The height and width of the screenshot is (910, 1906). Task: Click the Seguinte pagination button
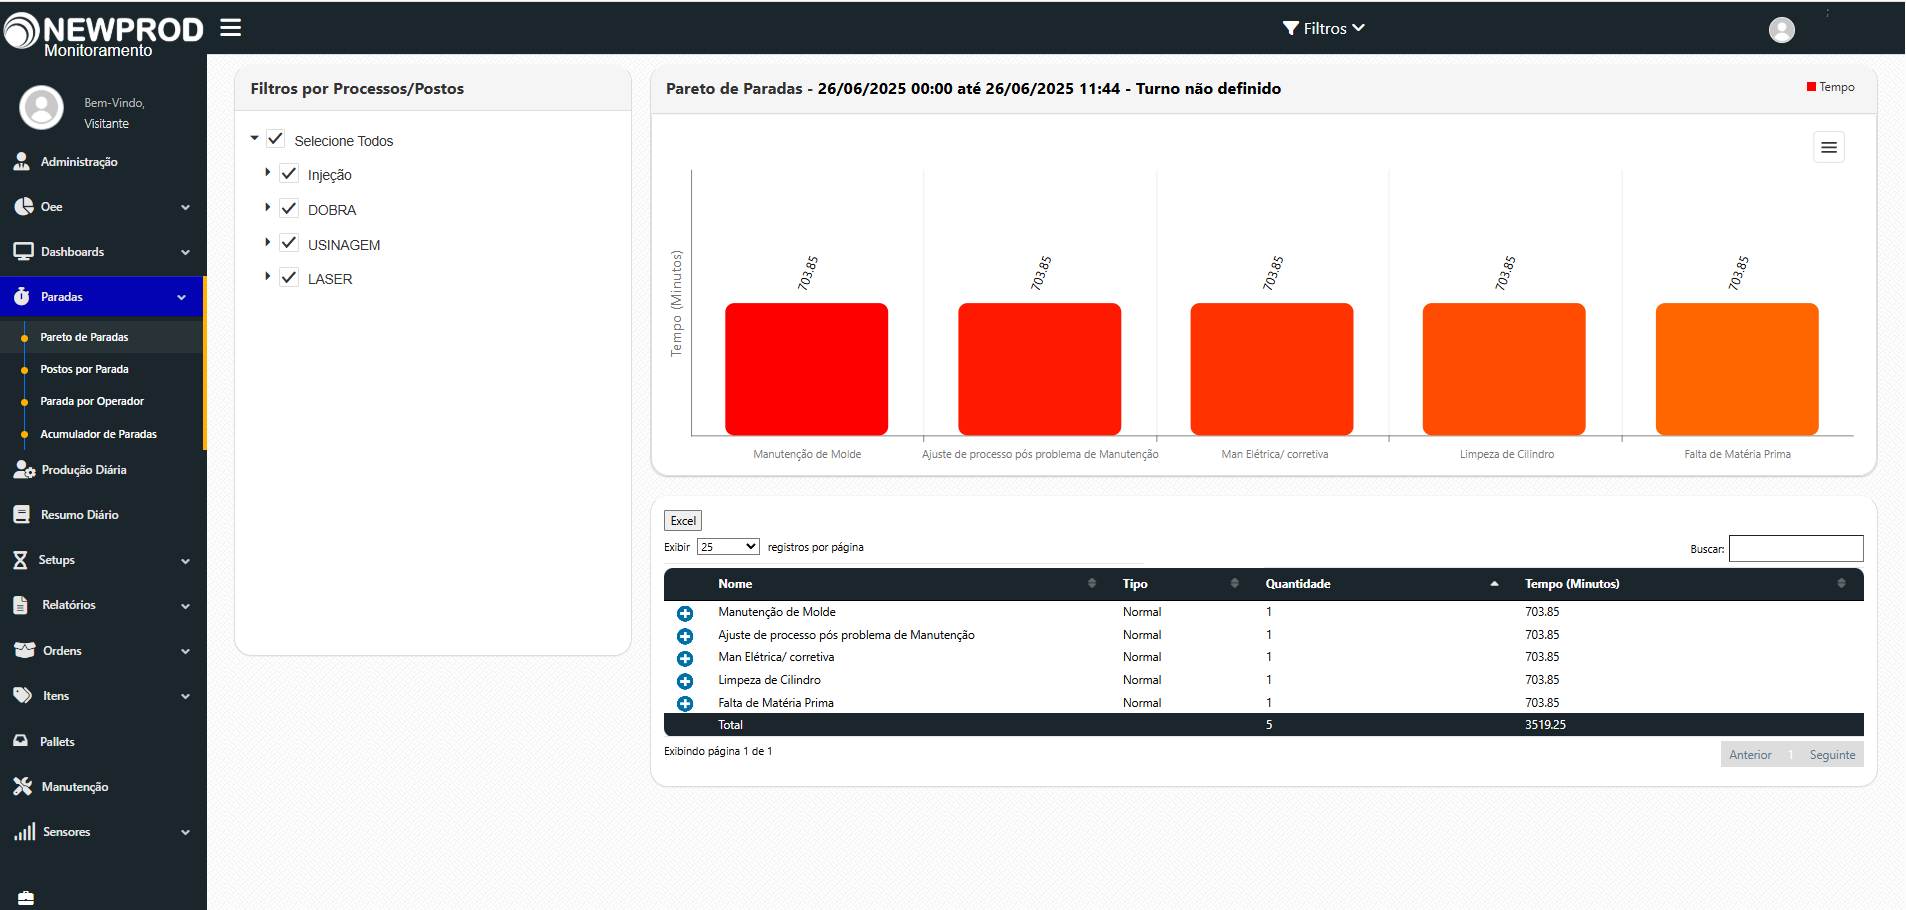coord(1831,755)
